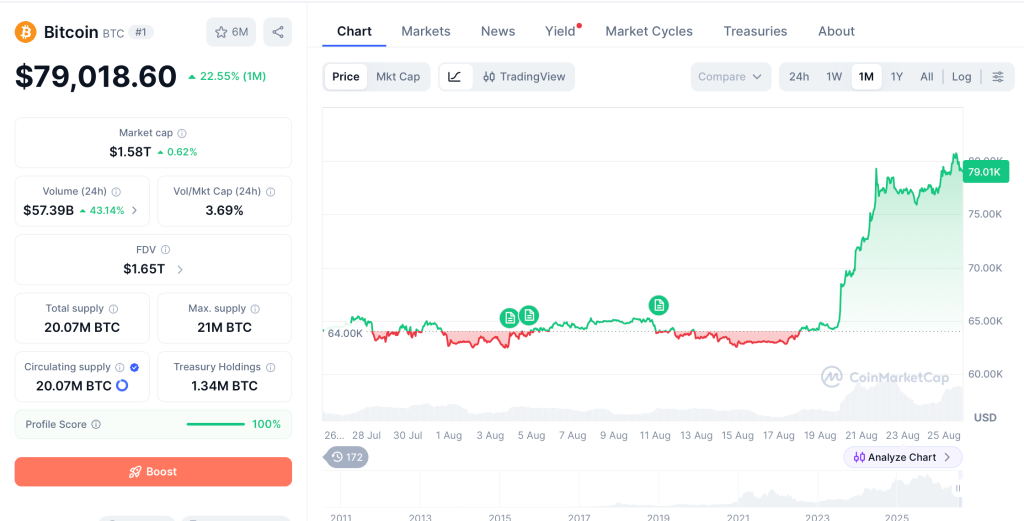This screenshot has height=521, width=1024.
Task: Expand the 24h Volume chevron
Action: pos(135,210)
